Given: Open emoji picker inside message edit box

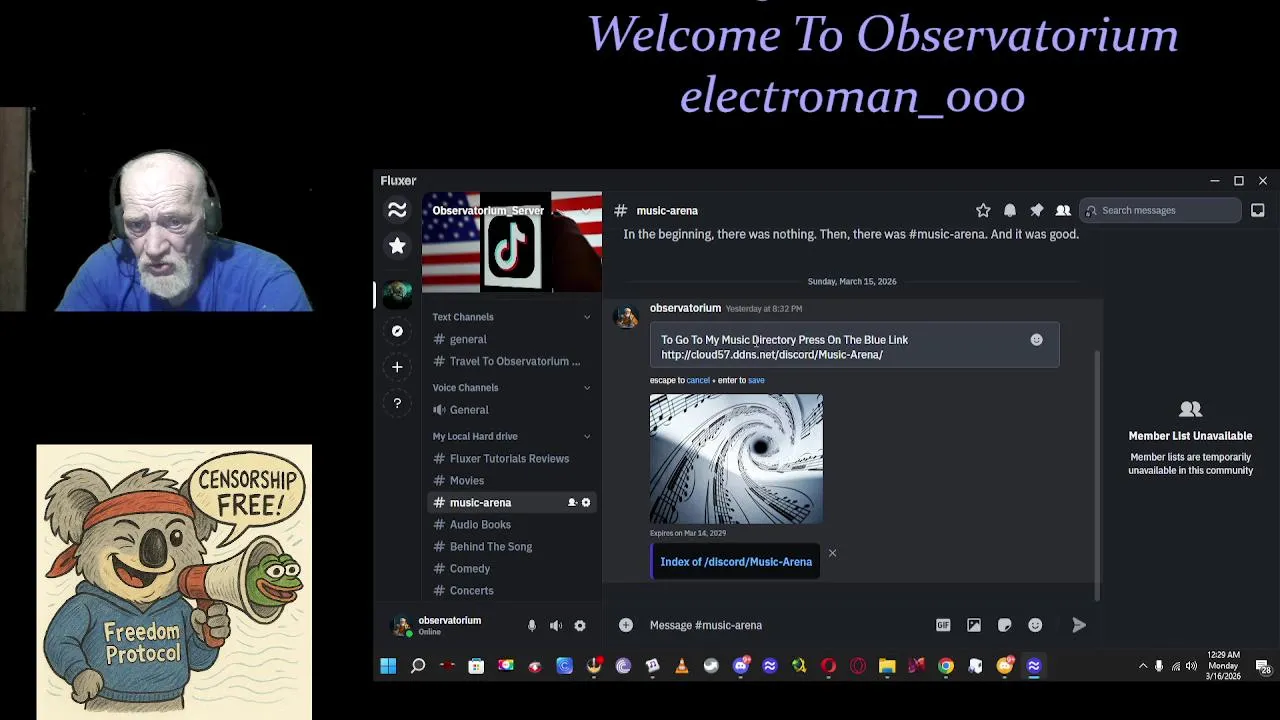Looking at the screenshot, I should [1036, 340].
